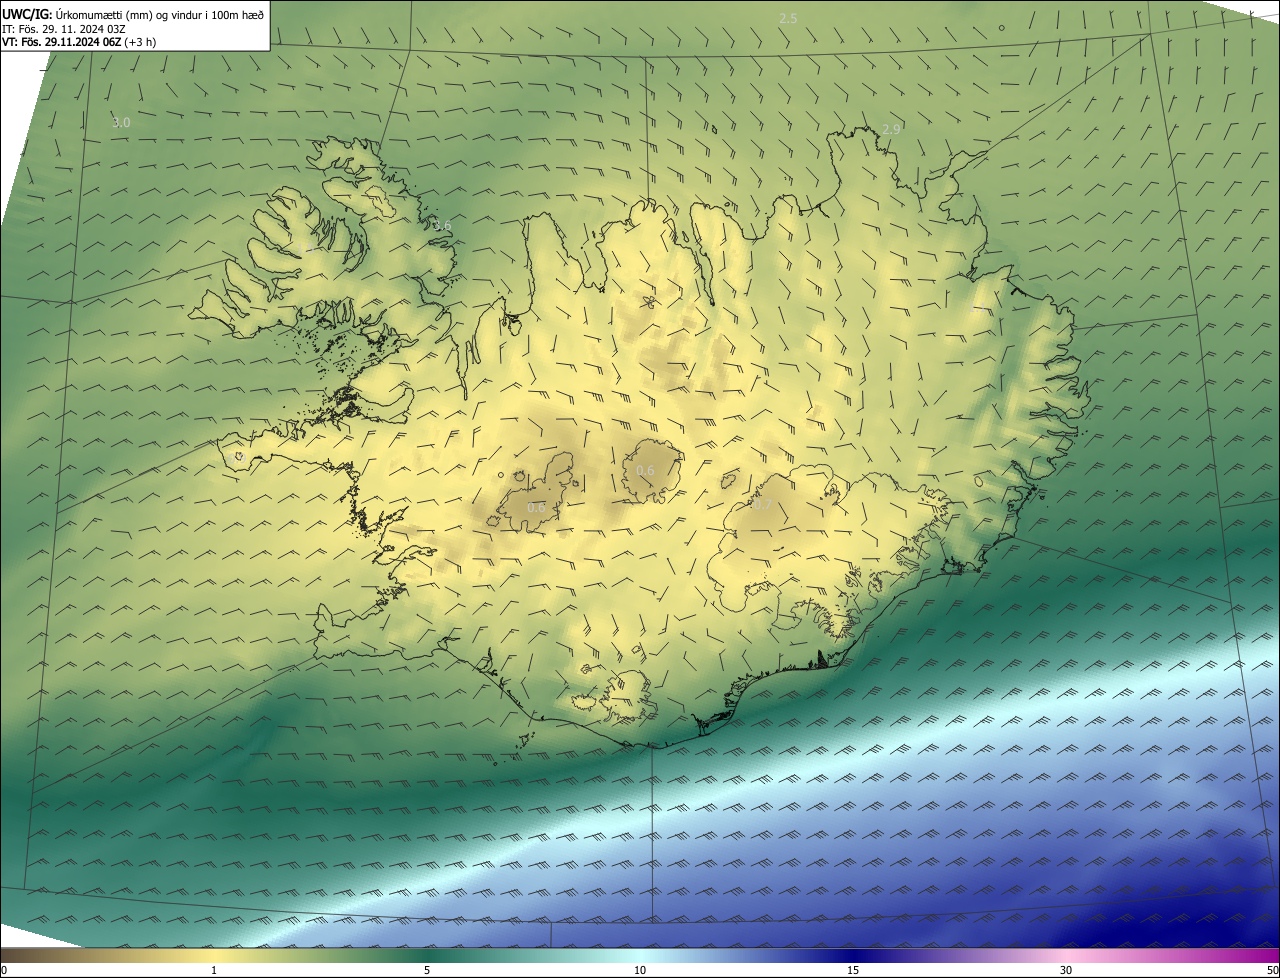Click the '2.9' value label on the map
The width and height of the screenshot is (1280, 978).
[x=891, y=130]
